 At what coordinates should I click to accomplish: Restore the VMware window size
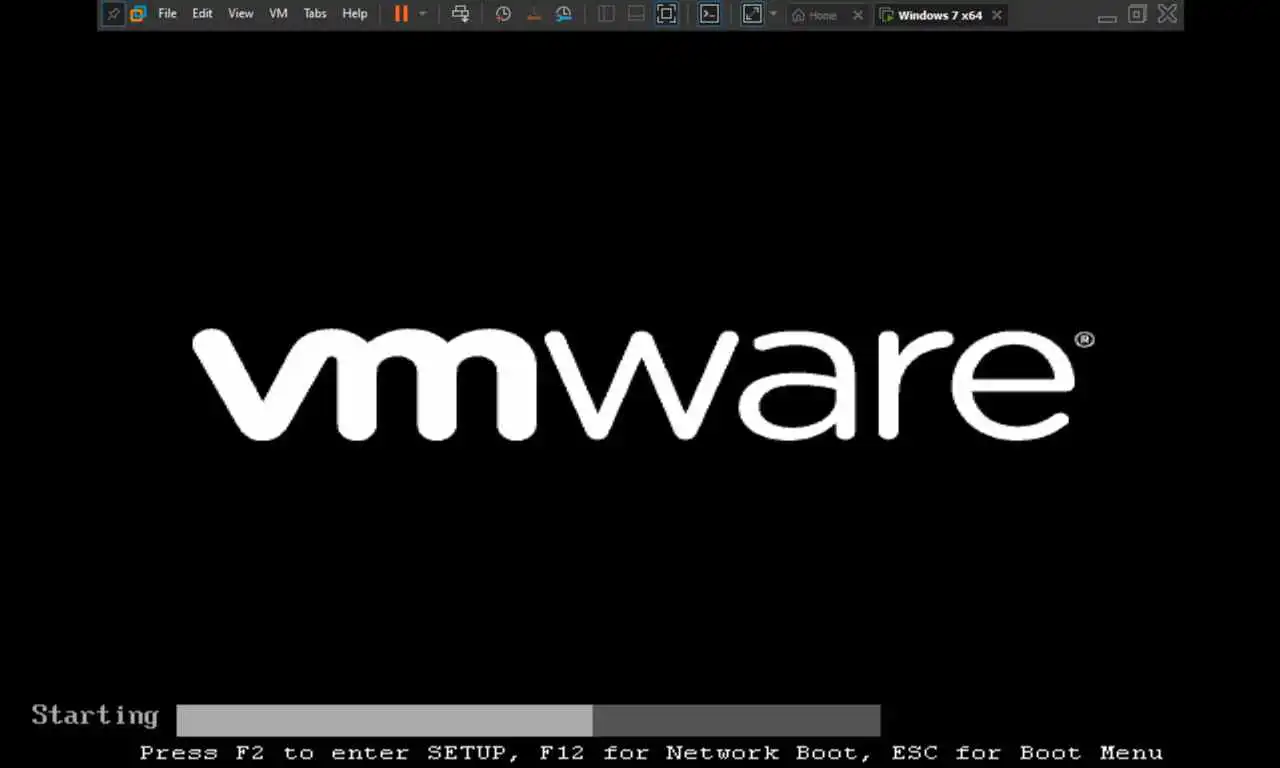(1137, 14)
